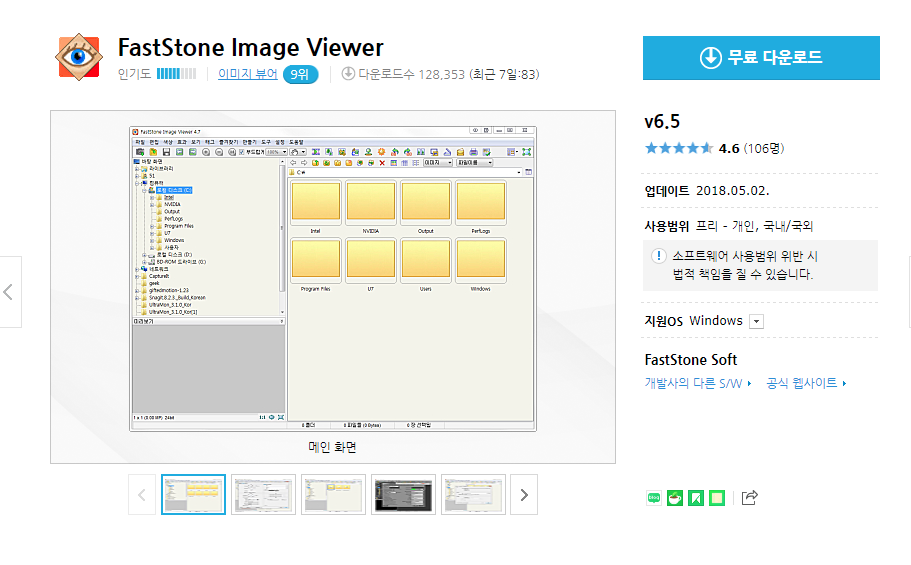Select the fifth screenshot thumbnail
Screen dimensions: 911x565
pos(474,495)
